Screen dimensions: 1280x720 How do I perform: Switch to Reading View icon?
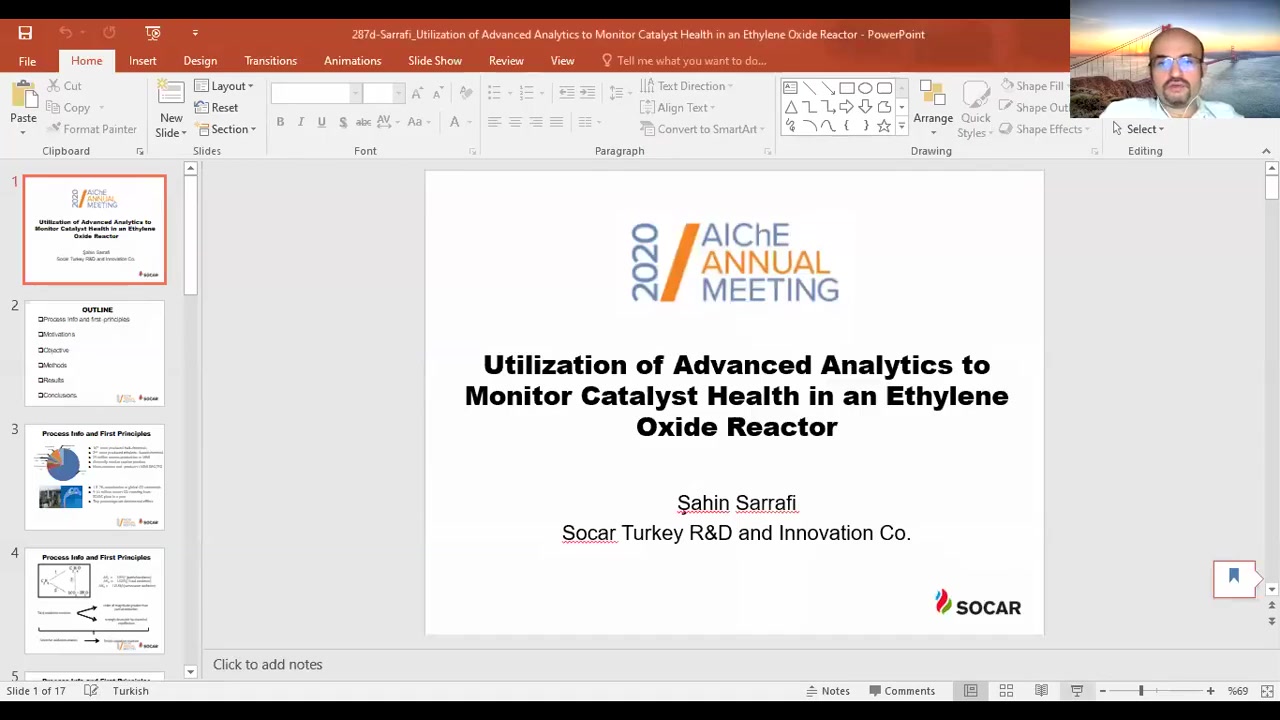click(x=1041, y=691)
